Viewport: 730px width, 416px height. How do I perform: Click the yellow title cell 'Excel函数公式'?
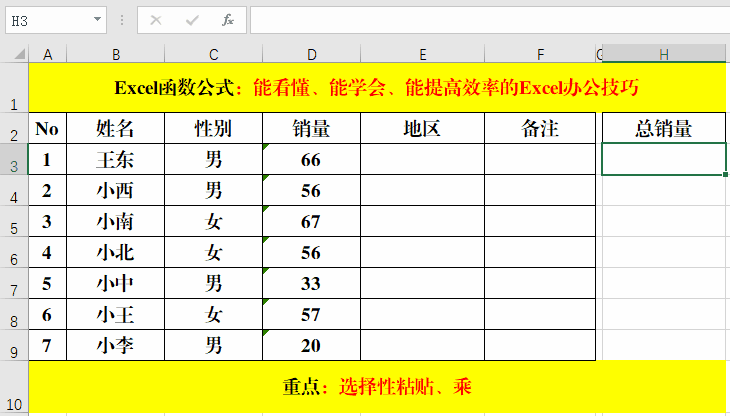[377, 87]
